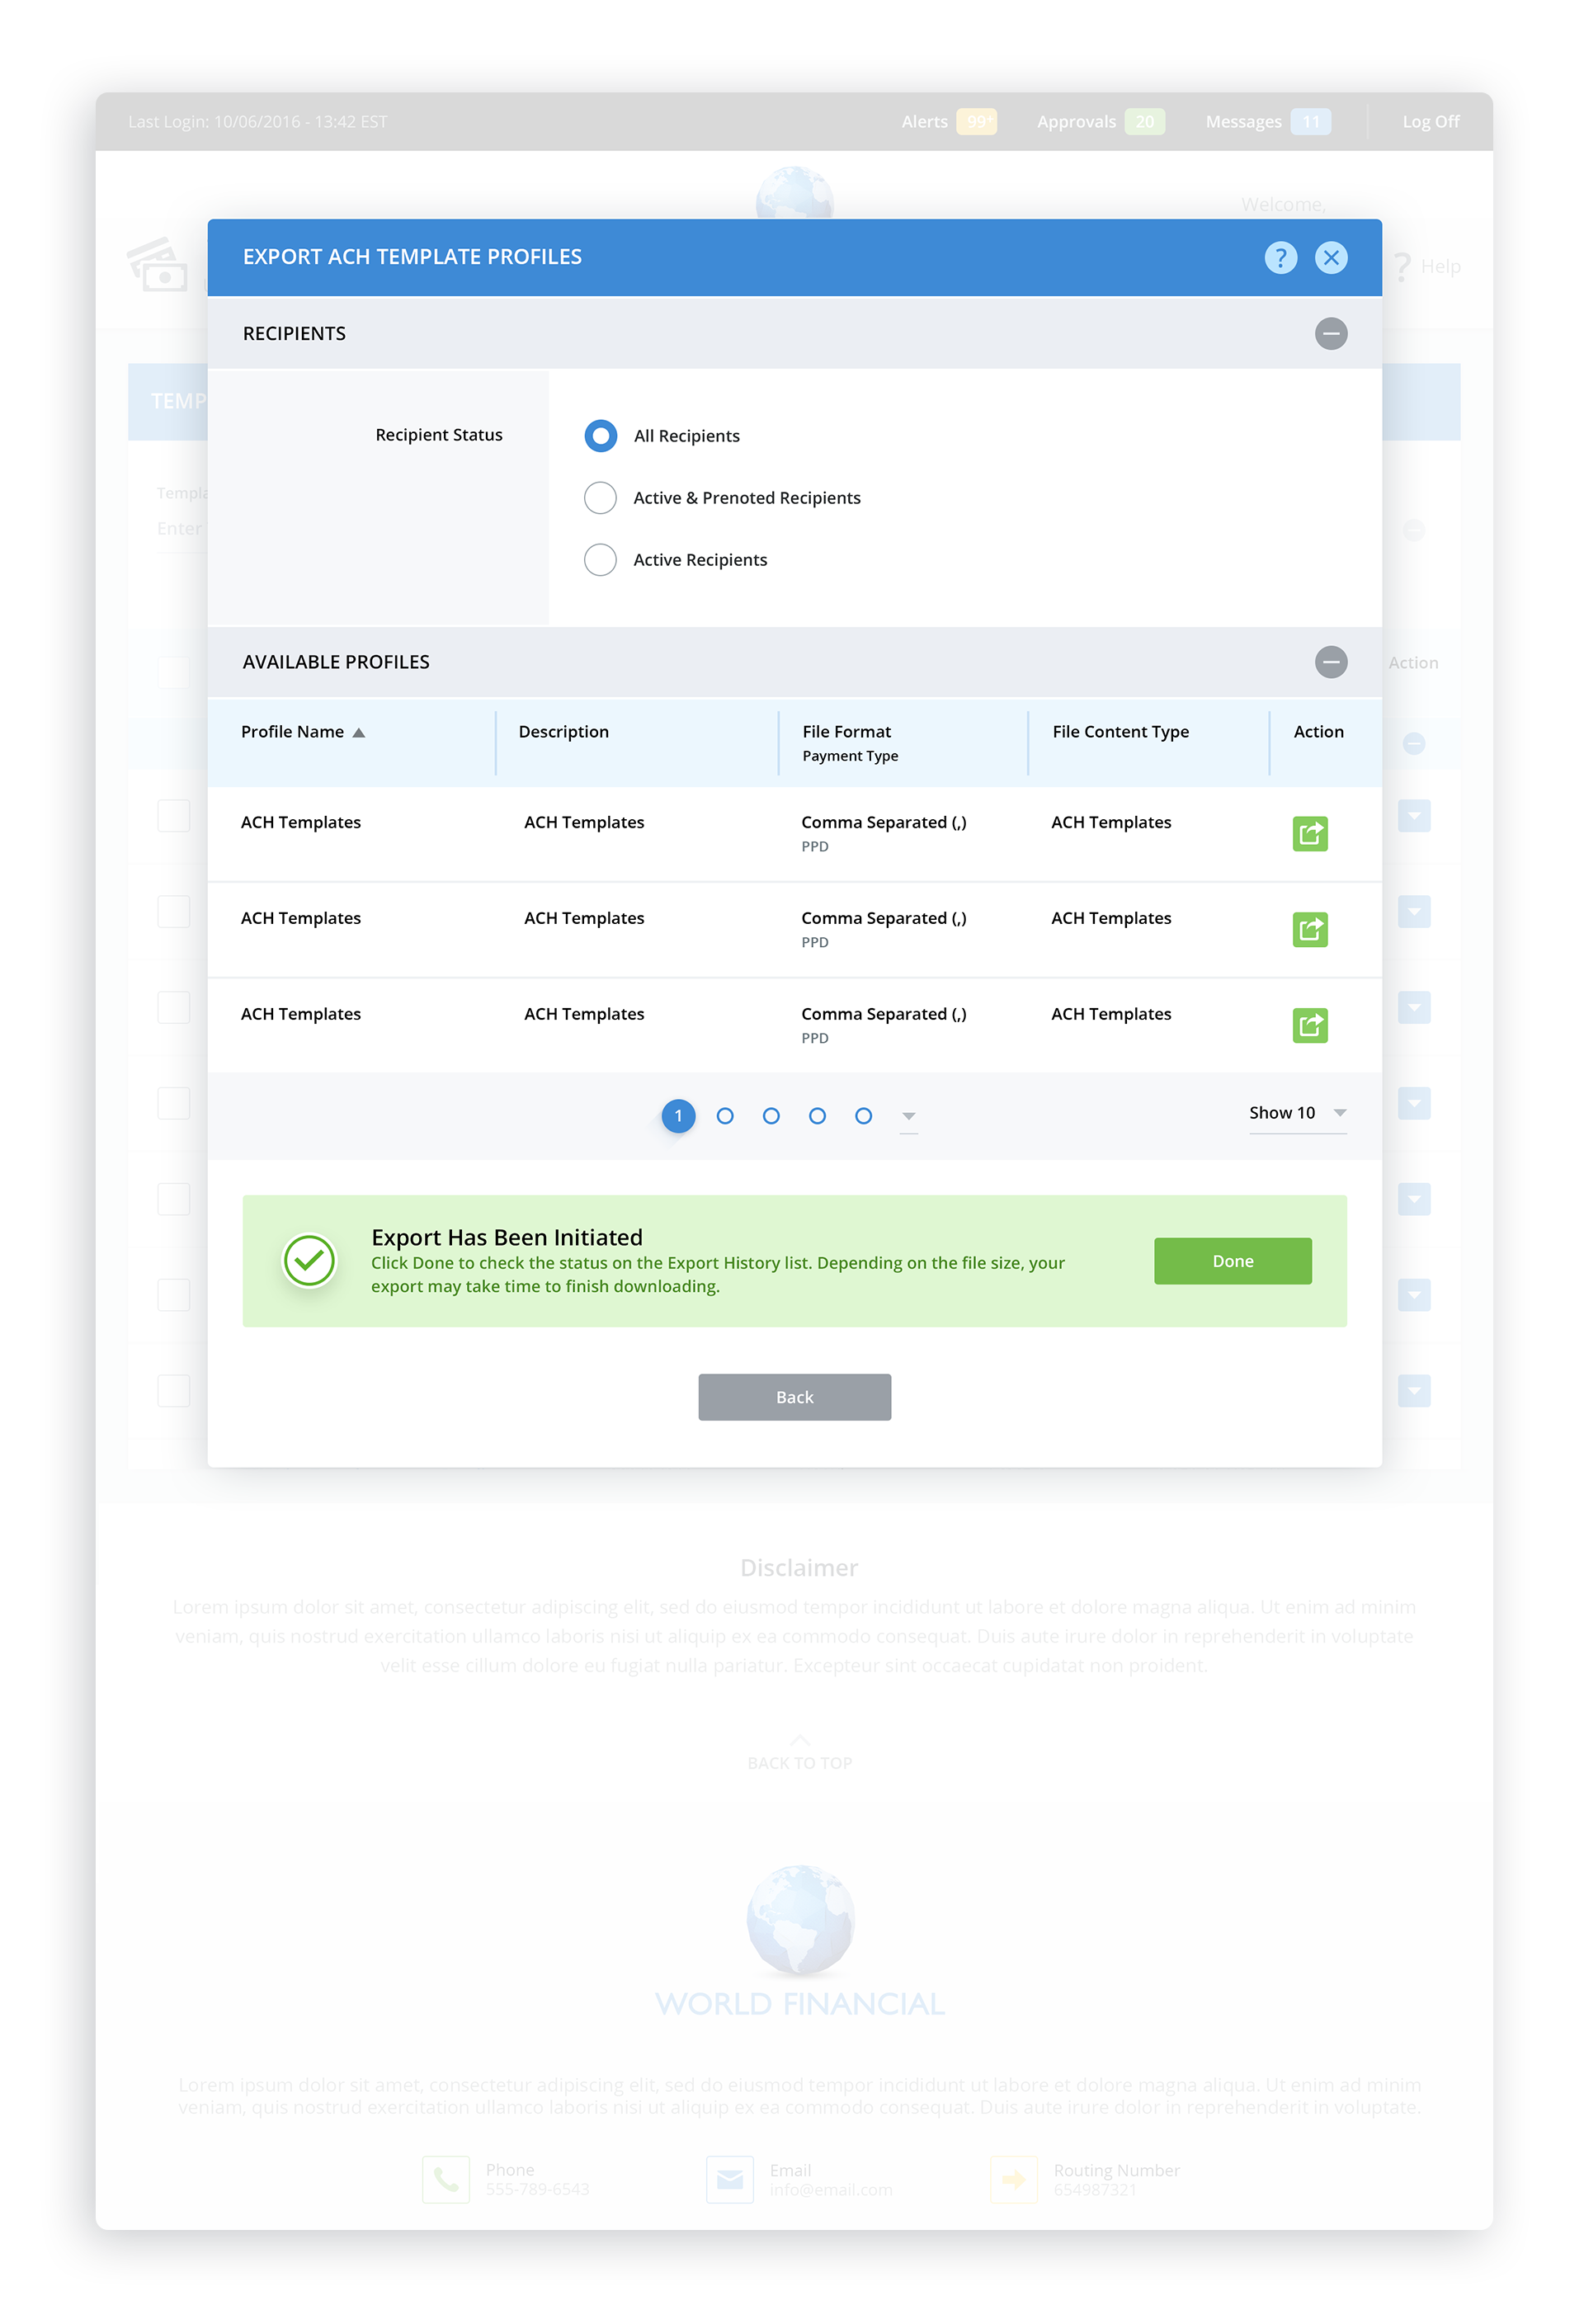Viewport: 1584px width, 2324px height.
Task: Sort by Profile Name column
Action: (x=302, y=731)
